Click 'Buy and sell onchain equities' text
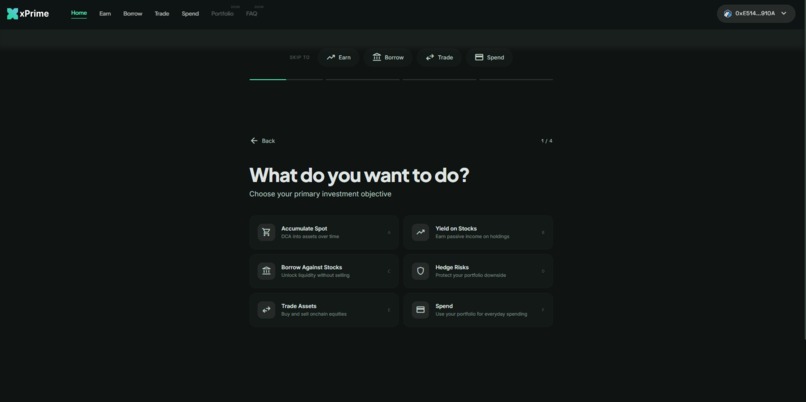Viewport: 806px width, 402px height. (314, 314)
